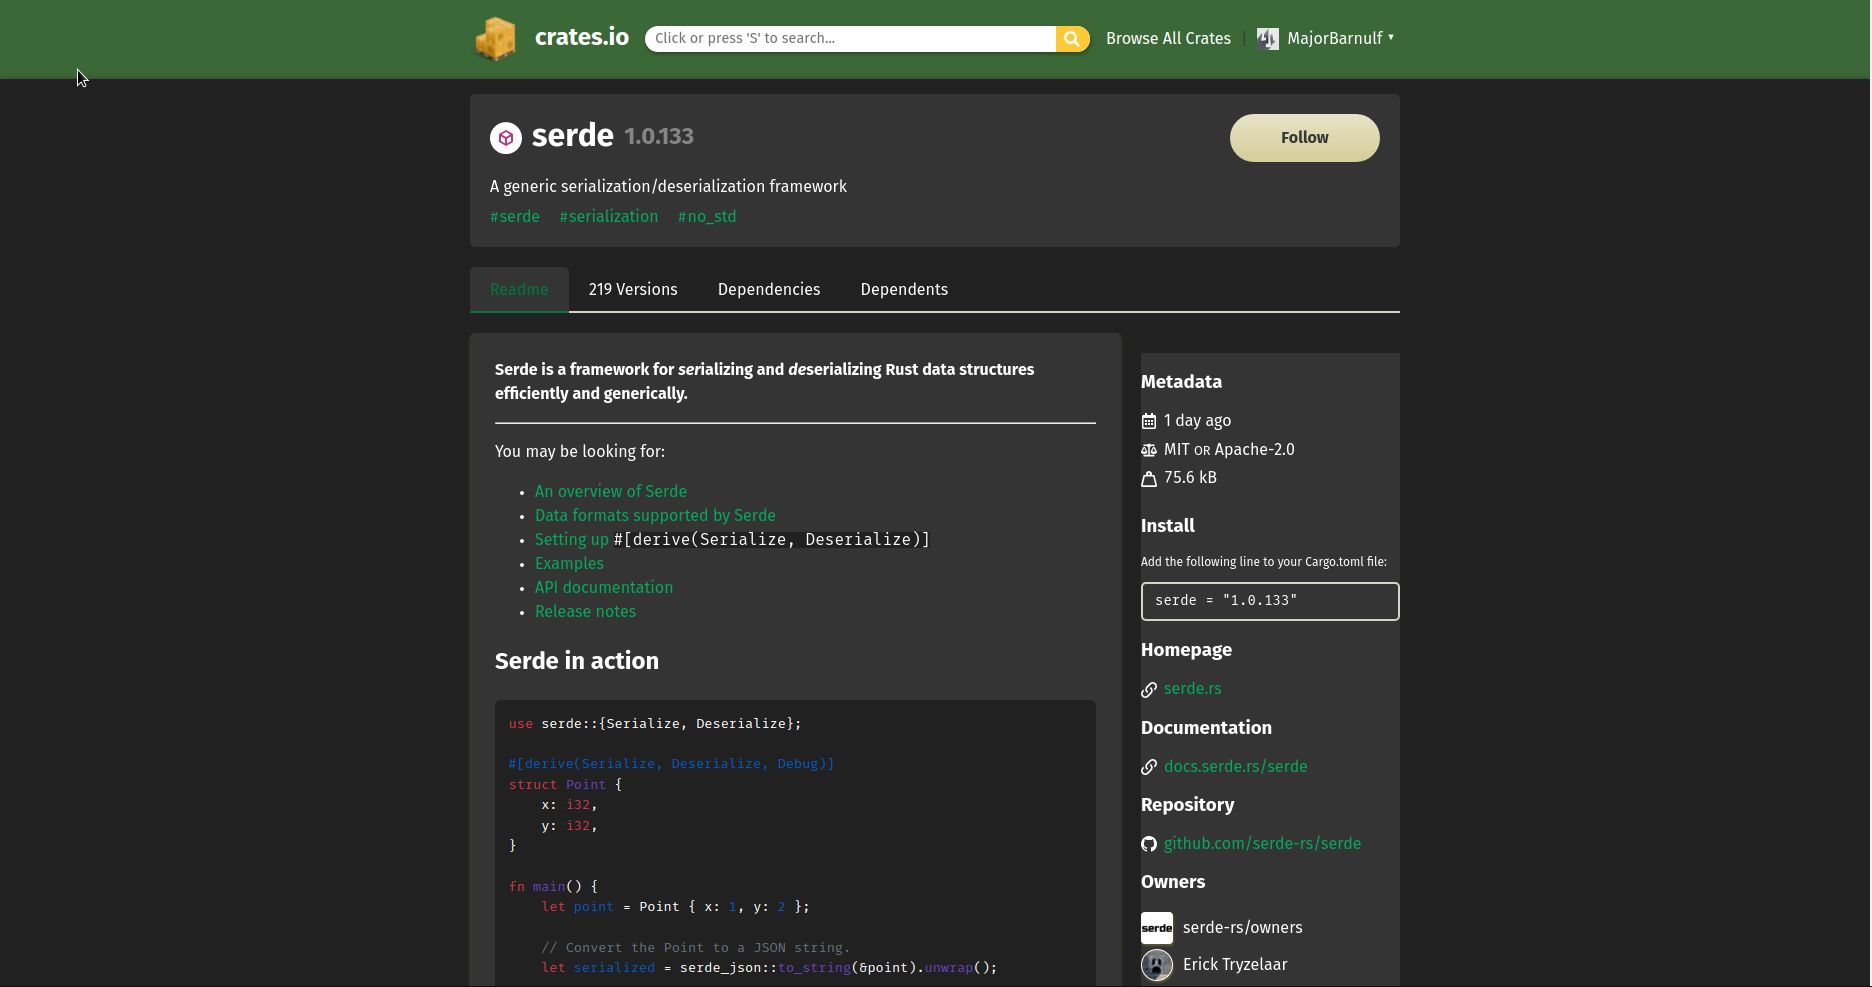Click the link icon next to docs.serde.rs/serde

point(1149,767)
